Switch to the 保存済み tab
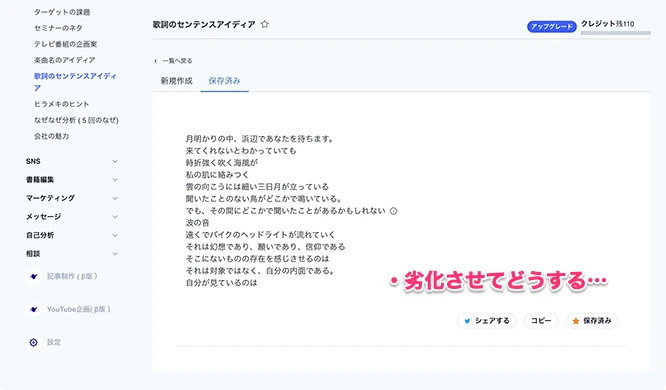Image resolution: width=666 pixels, height=390 pixels. point(224,81)
